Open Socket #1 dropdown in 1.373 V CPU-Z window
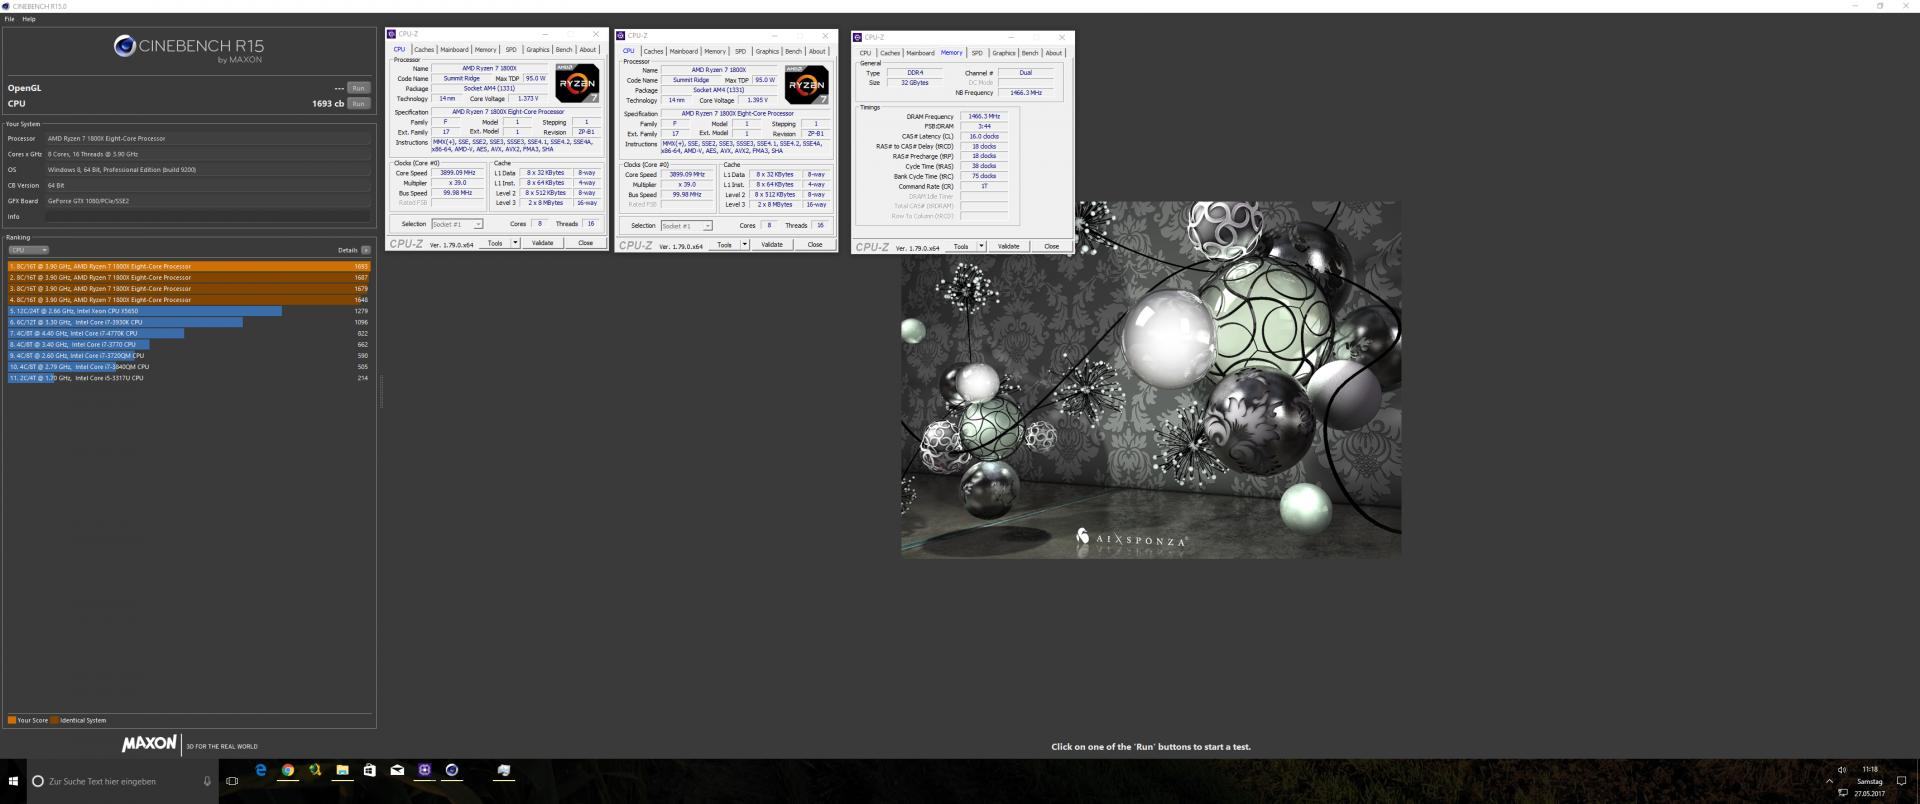The height and width of the screenshot is (804, 1920). pyautogui.click(x=457, y=224)
